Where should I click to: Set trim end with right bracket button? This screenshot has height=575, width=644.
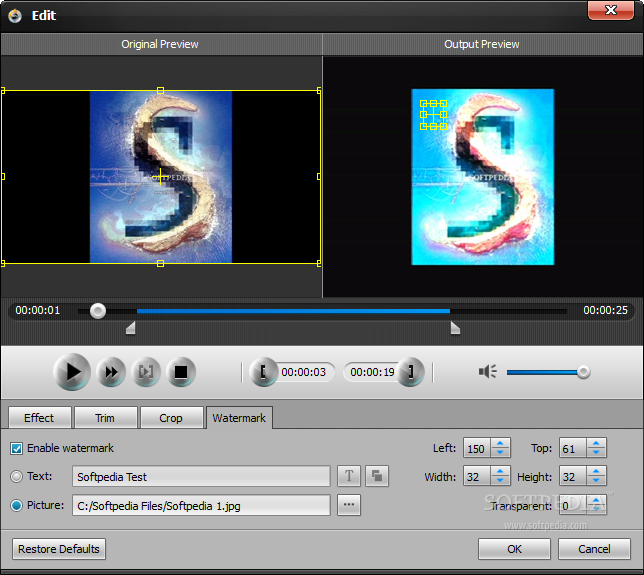point(410,372)
